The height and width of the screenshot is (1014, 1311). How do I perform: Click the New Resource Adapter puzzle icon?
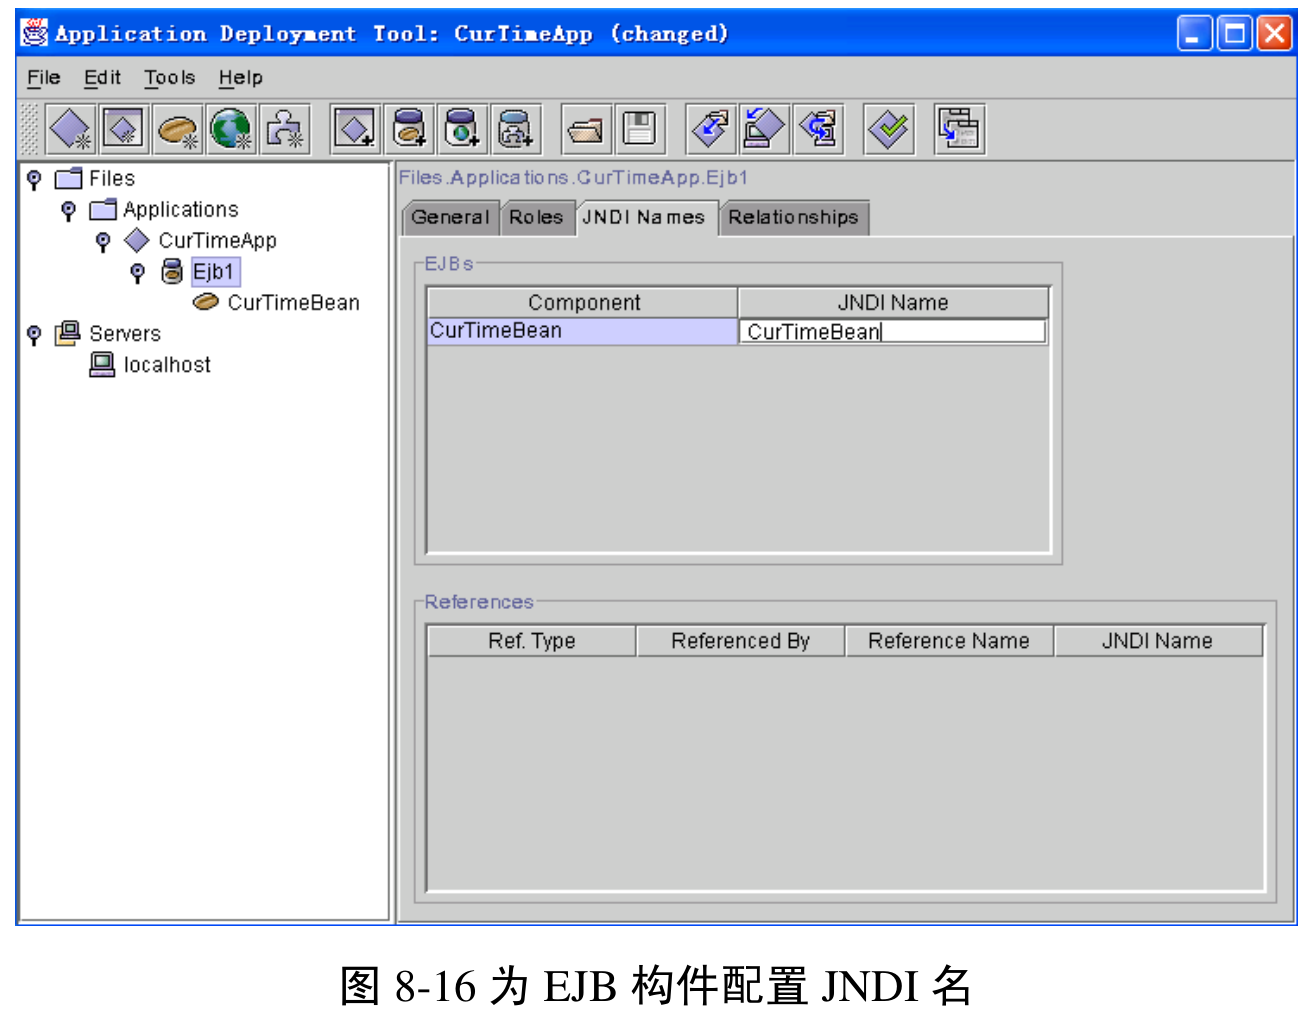(285, 129)
